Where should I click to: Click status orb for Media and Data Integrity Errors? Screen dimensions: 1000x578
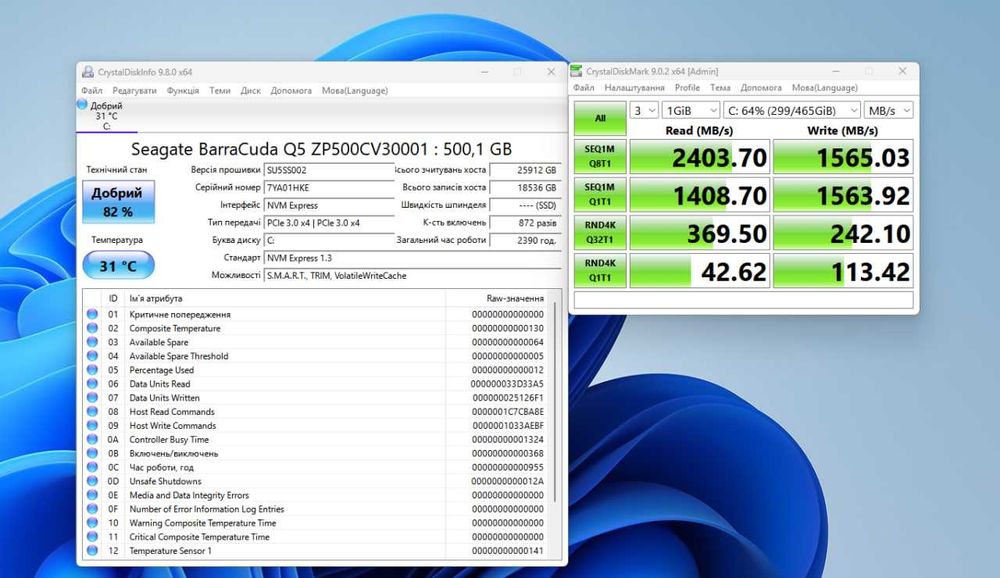(92, 495)
